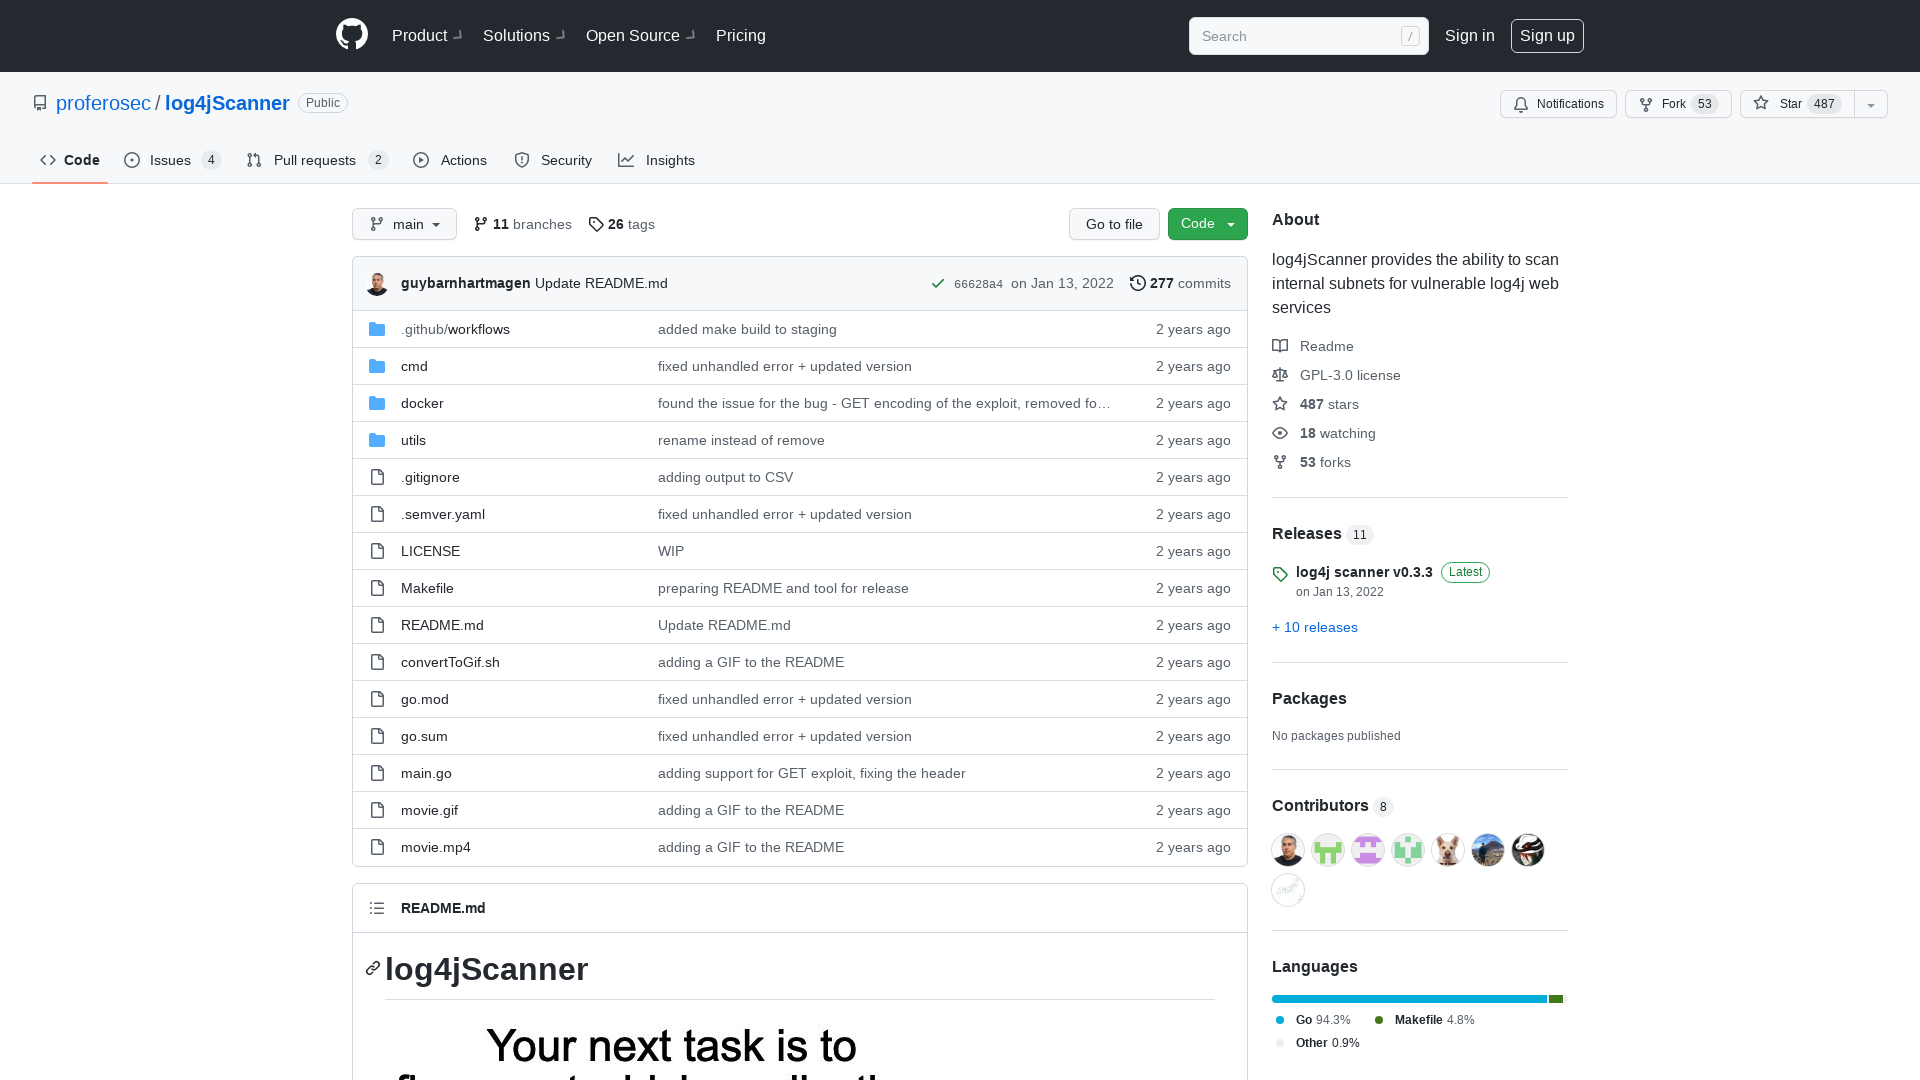This screenshot has width=1920, height=1080.
Task: Expand the Open Source menu
Action: point(640,35)
